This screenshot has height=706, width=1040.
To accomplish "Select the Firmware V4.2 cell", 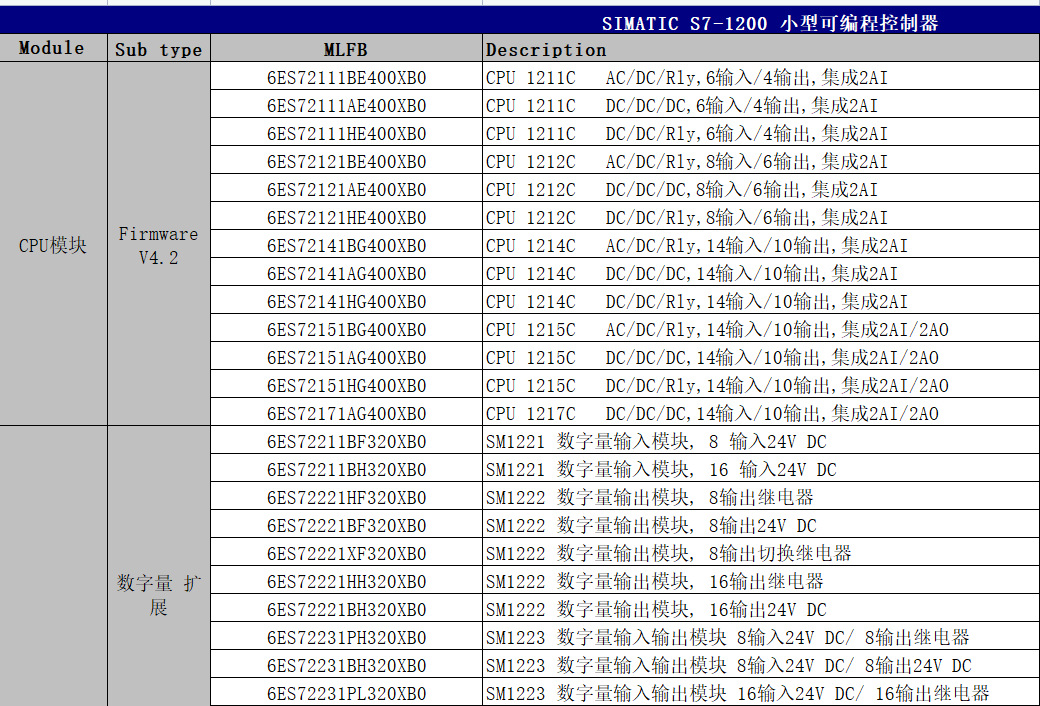I will click(159, 245).
